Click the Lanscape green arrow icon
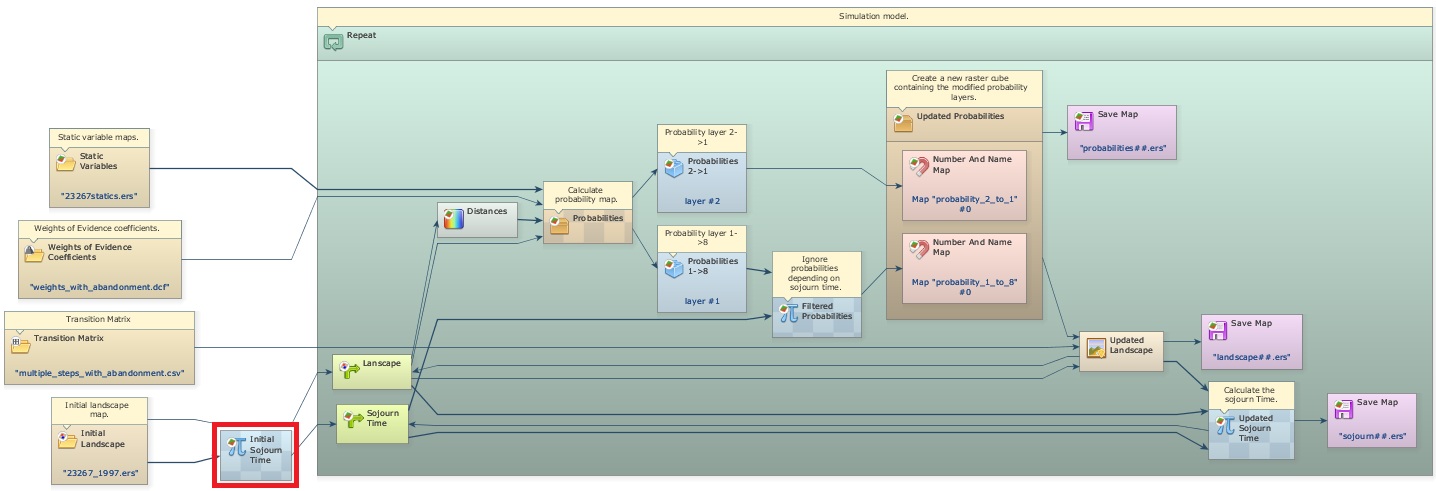The image size is (1436, 491). click(348, 370)
